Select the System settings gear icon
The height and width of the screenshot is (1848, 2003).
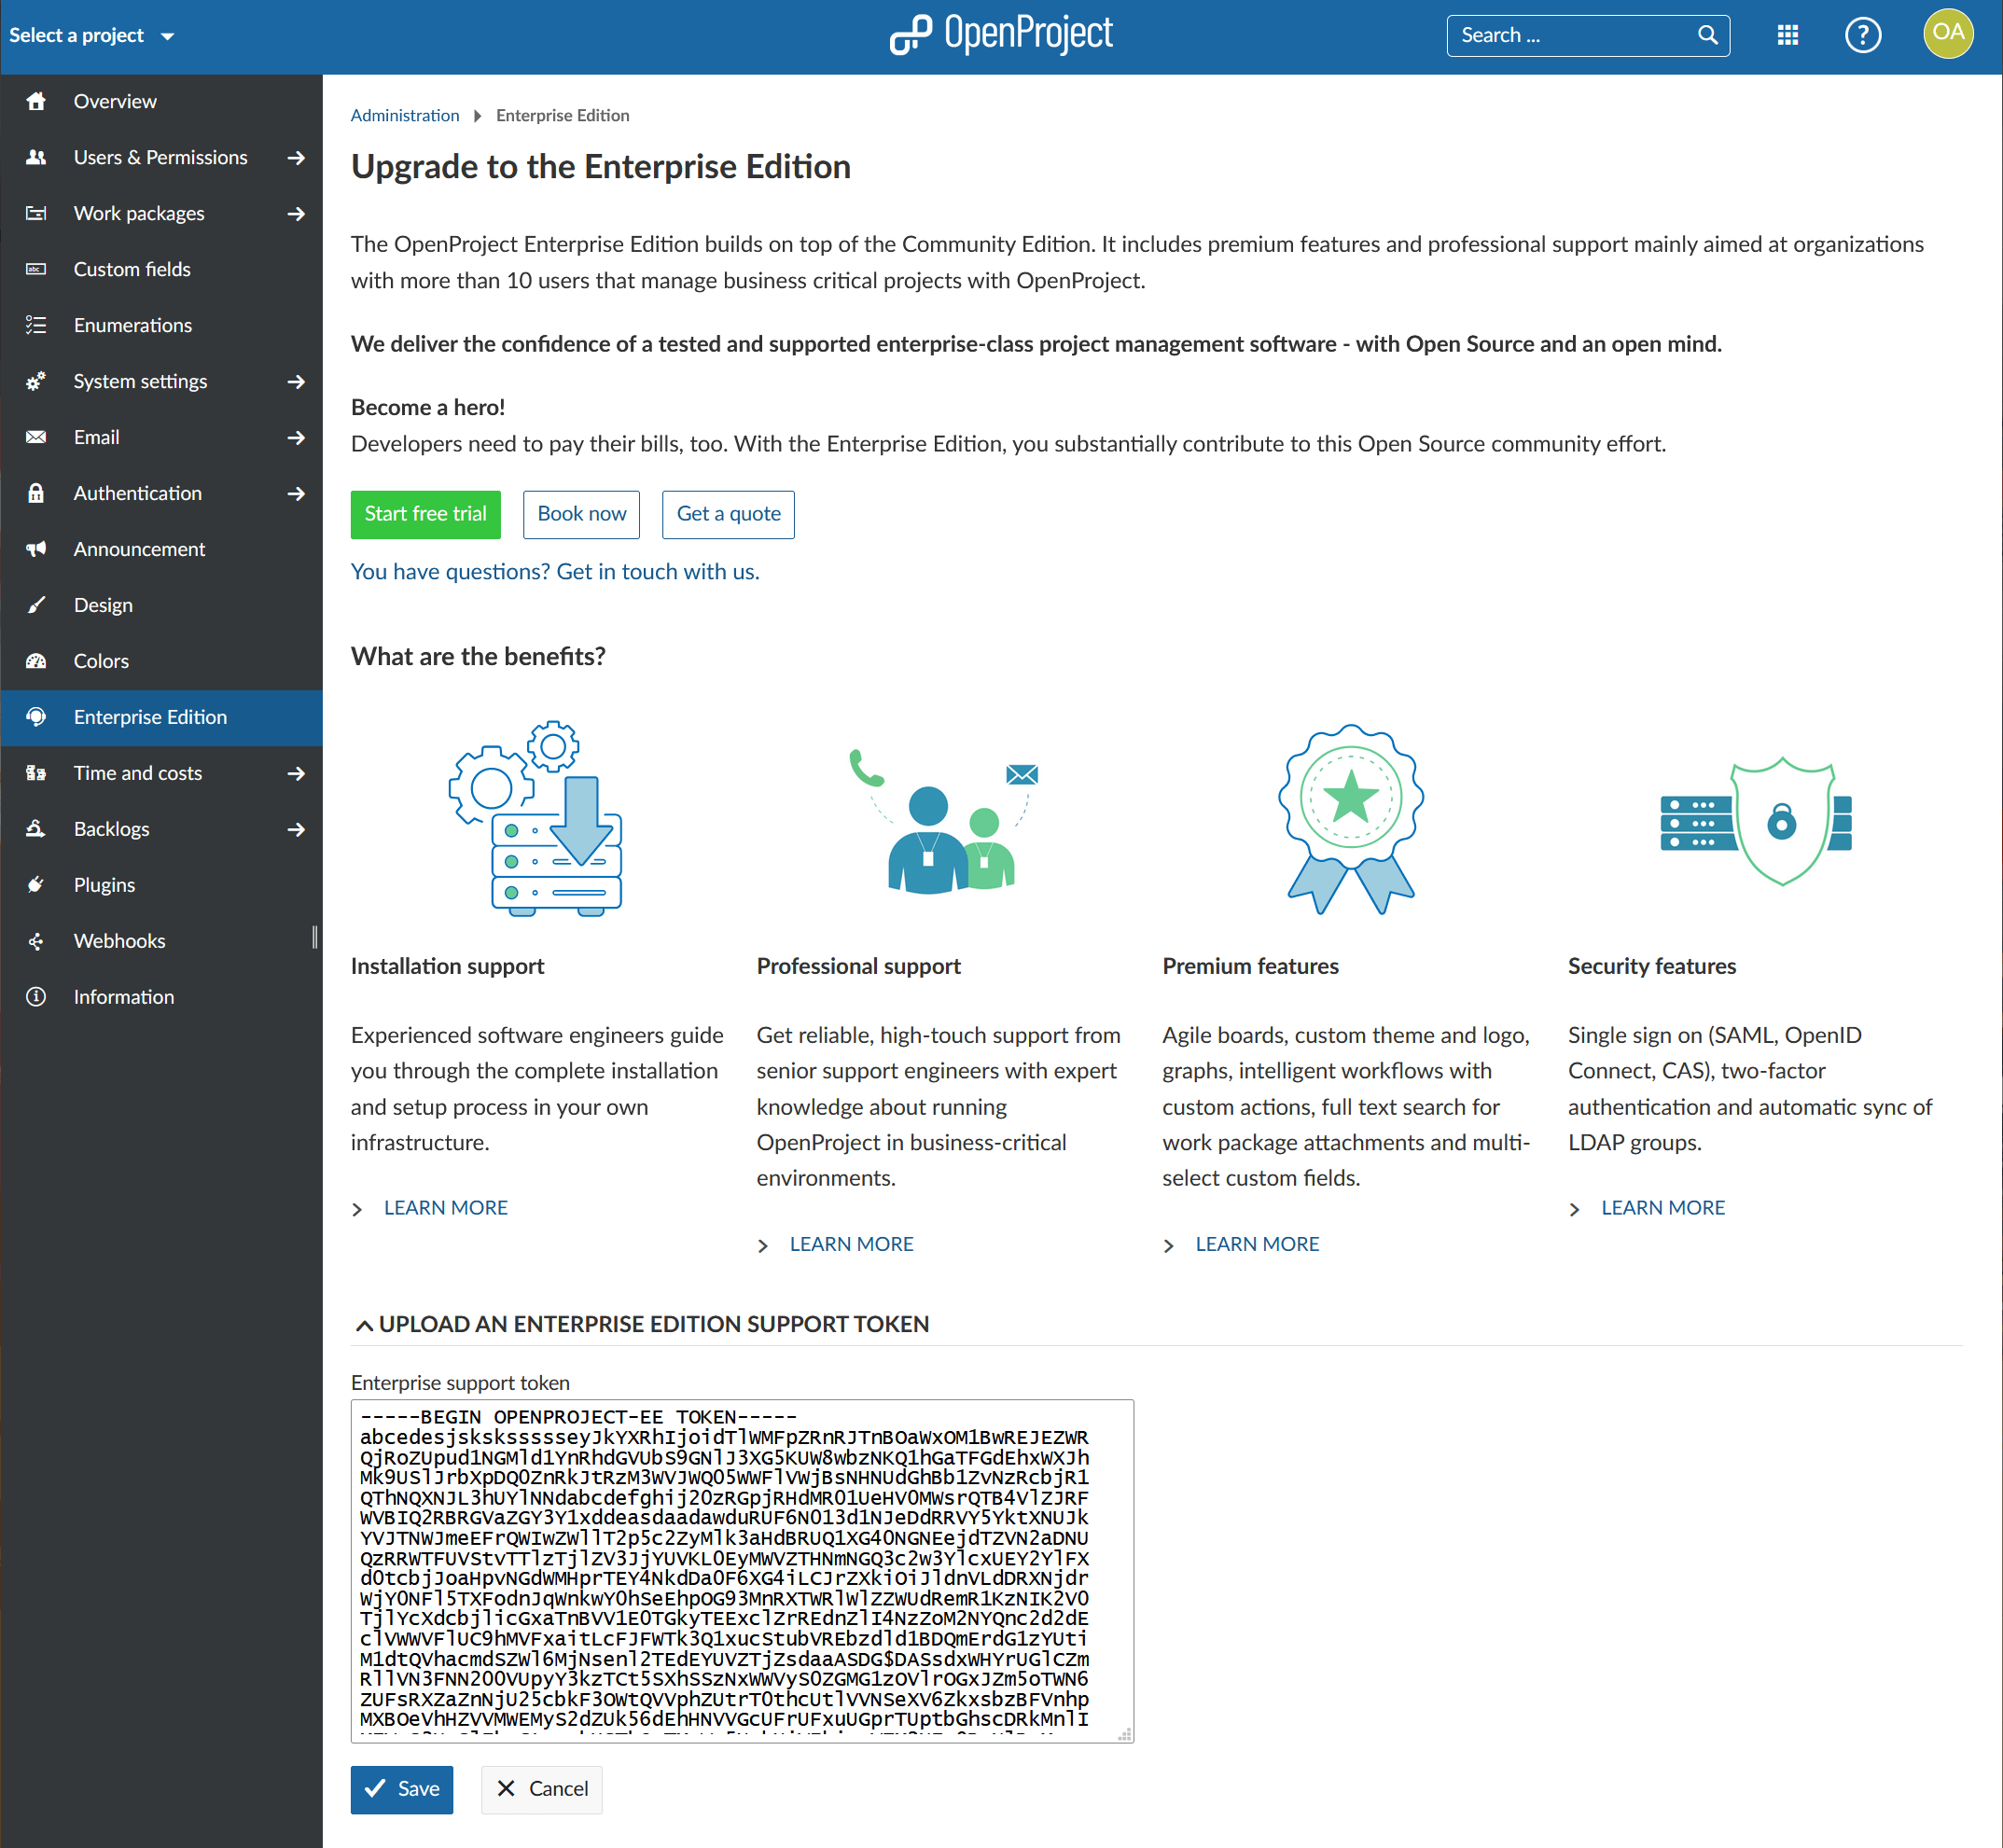tap(36, 380)
